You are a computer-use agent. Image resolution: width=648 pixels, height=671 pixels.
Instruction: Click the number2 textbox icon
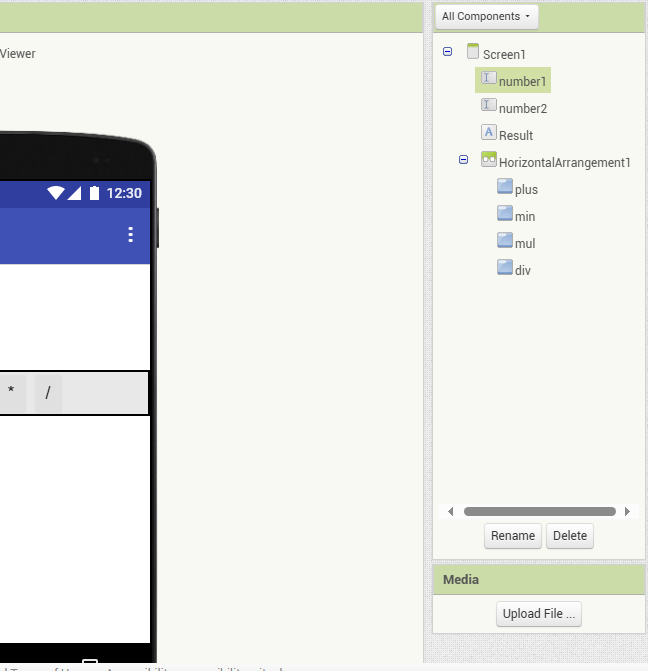click(x=489, y=106)
